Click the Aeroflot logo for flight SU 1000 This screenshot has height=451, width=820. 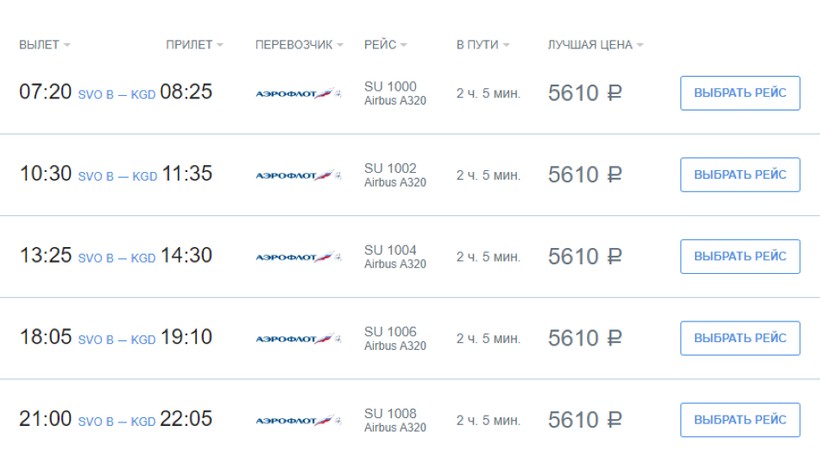298,93
